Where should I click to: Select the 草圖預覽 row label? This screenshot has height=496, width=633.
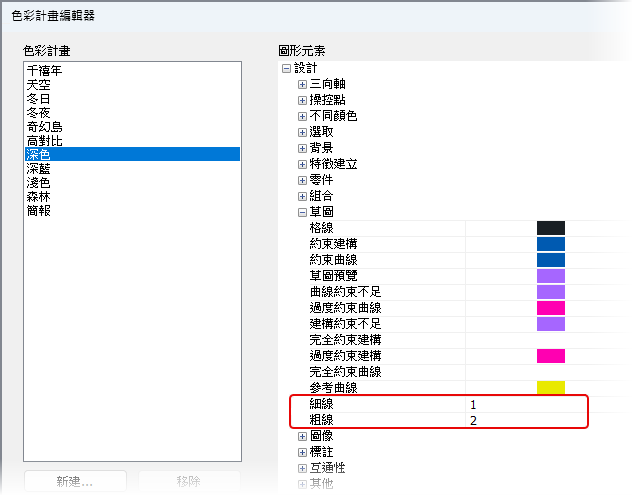(333, 276)
